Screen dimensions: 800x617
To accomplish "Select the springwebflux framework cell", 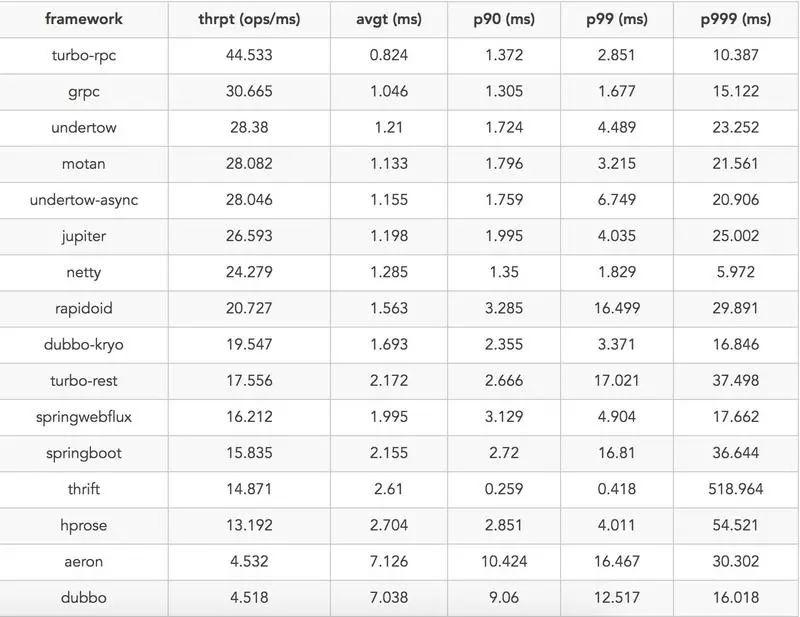I will 84,417.
